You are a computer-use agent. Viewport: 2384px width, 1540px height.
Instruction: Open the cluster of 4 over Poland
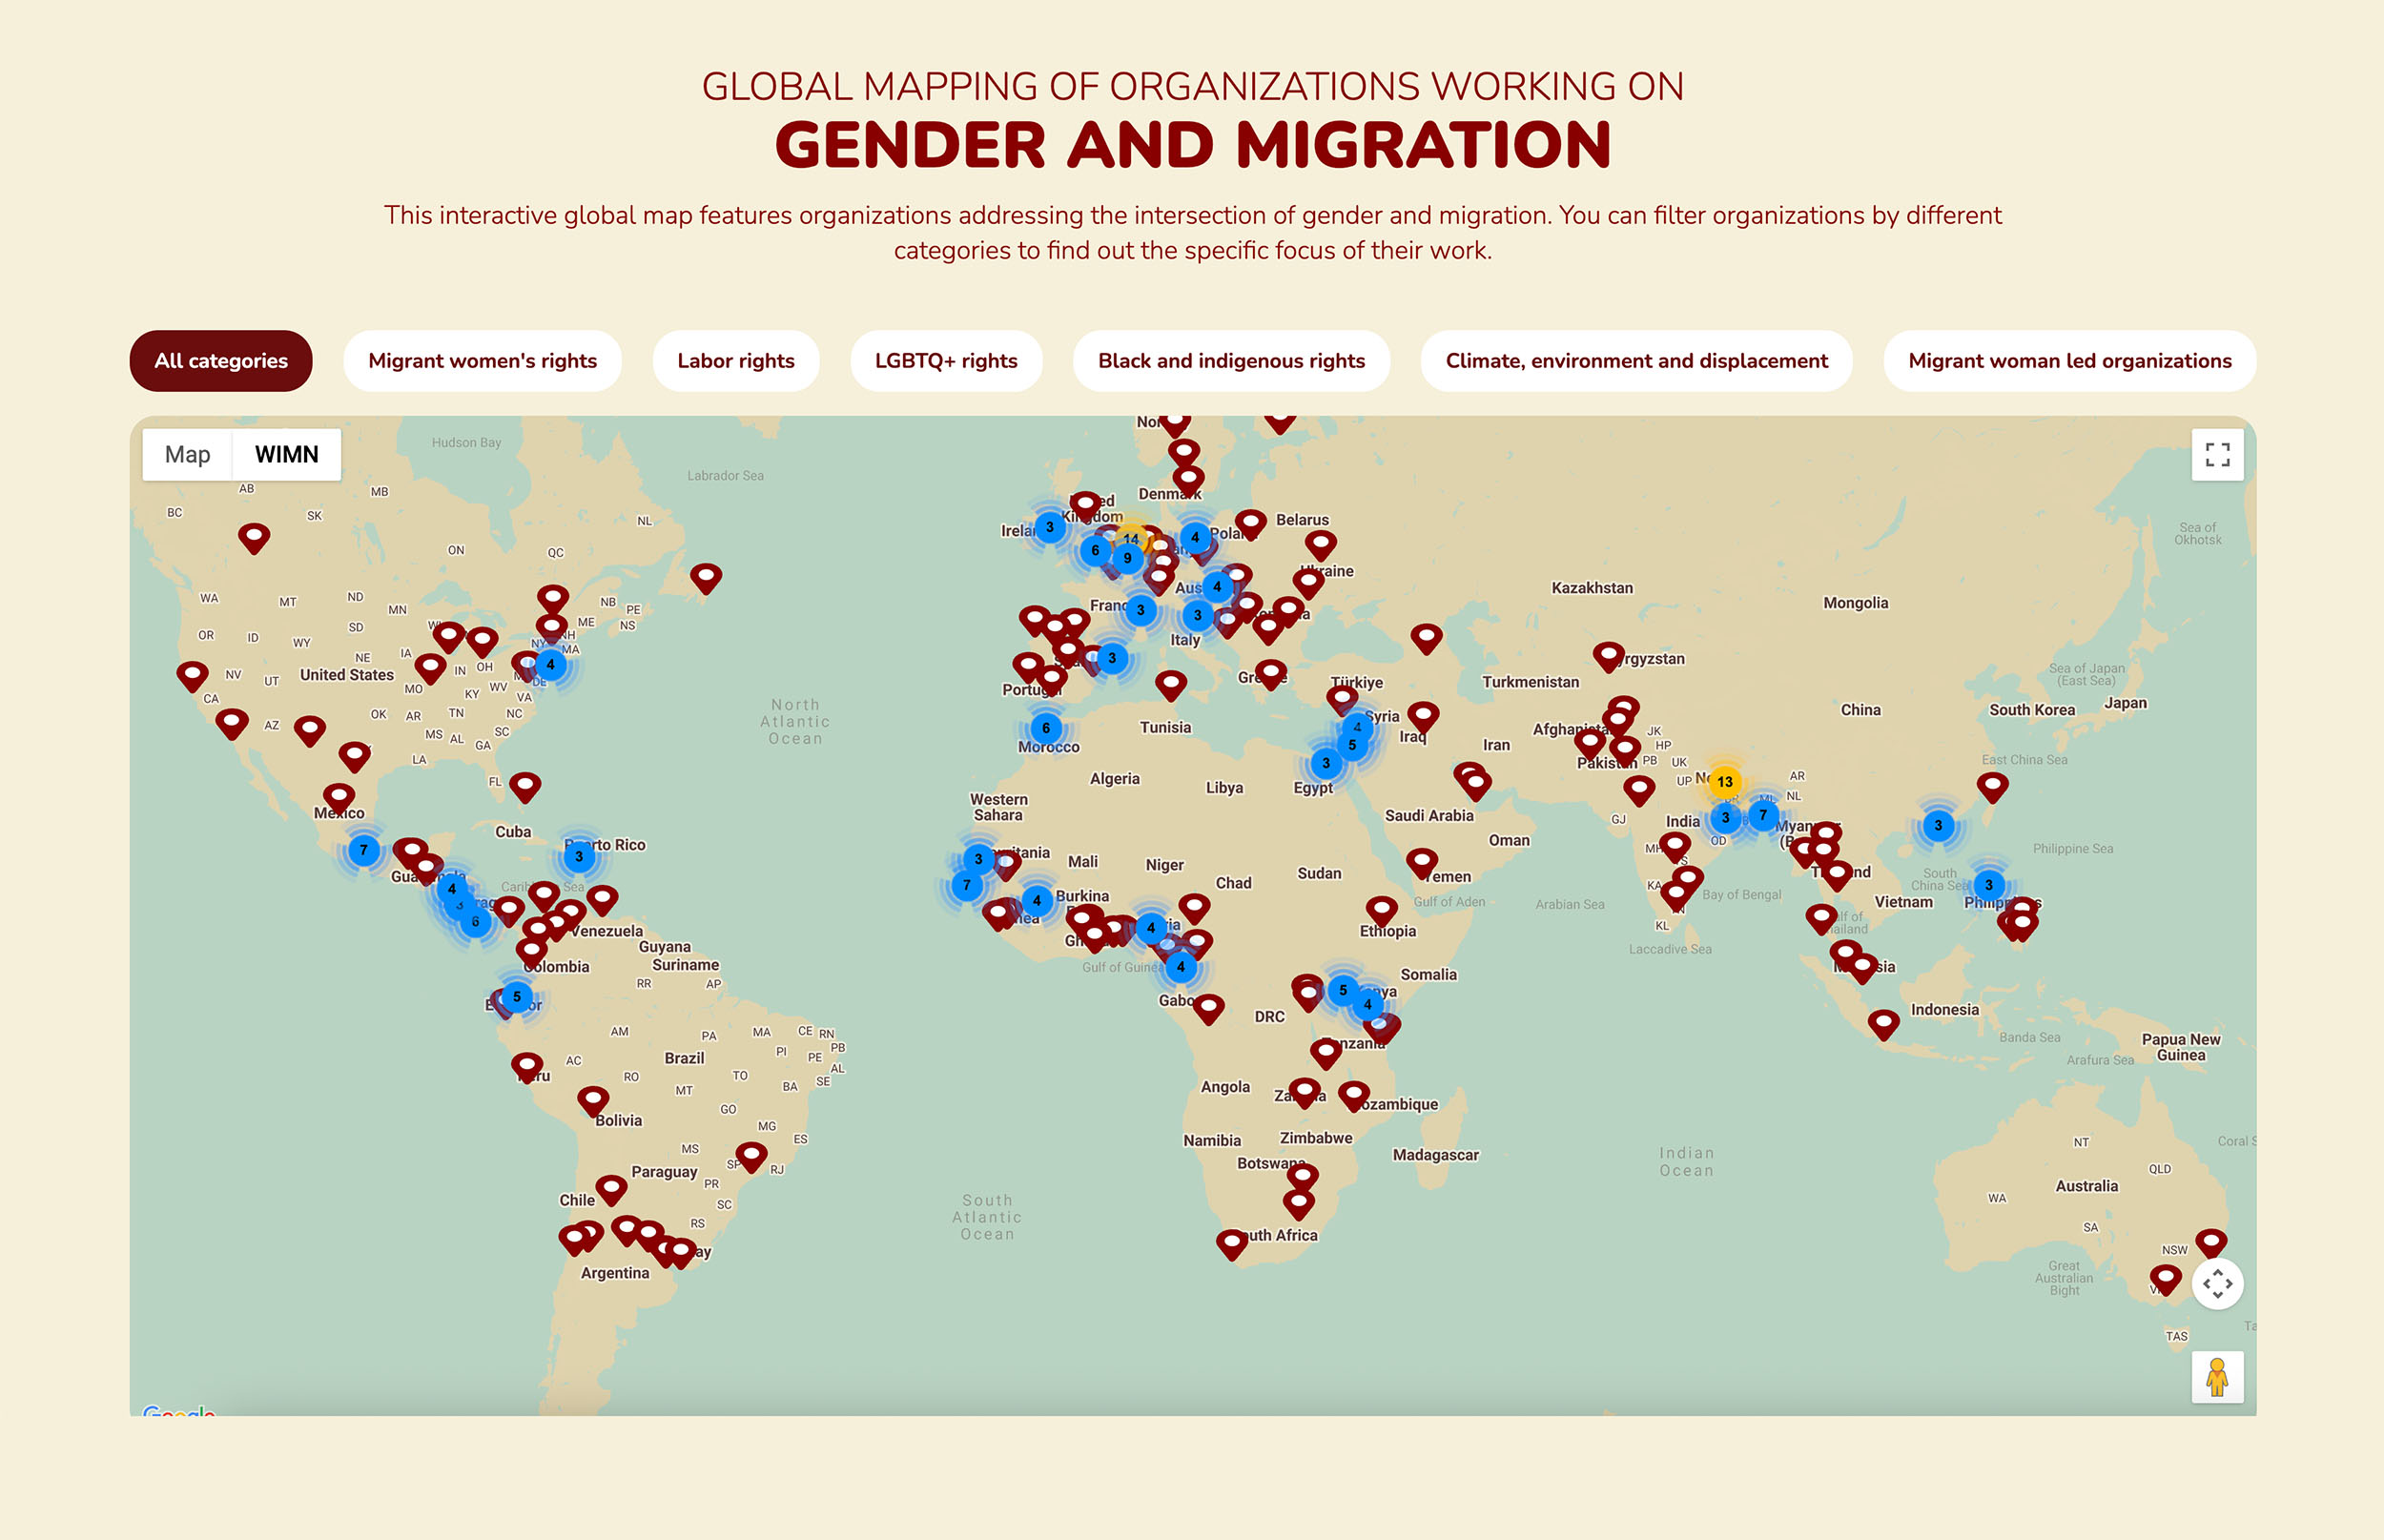pos(1195,537)
